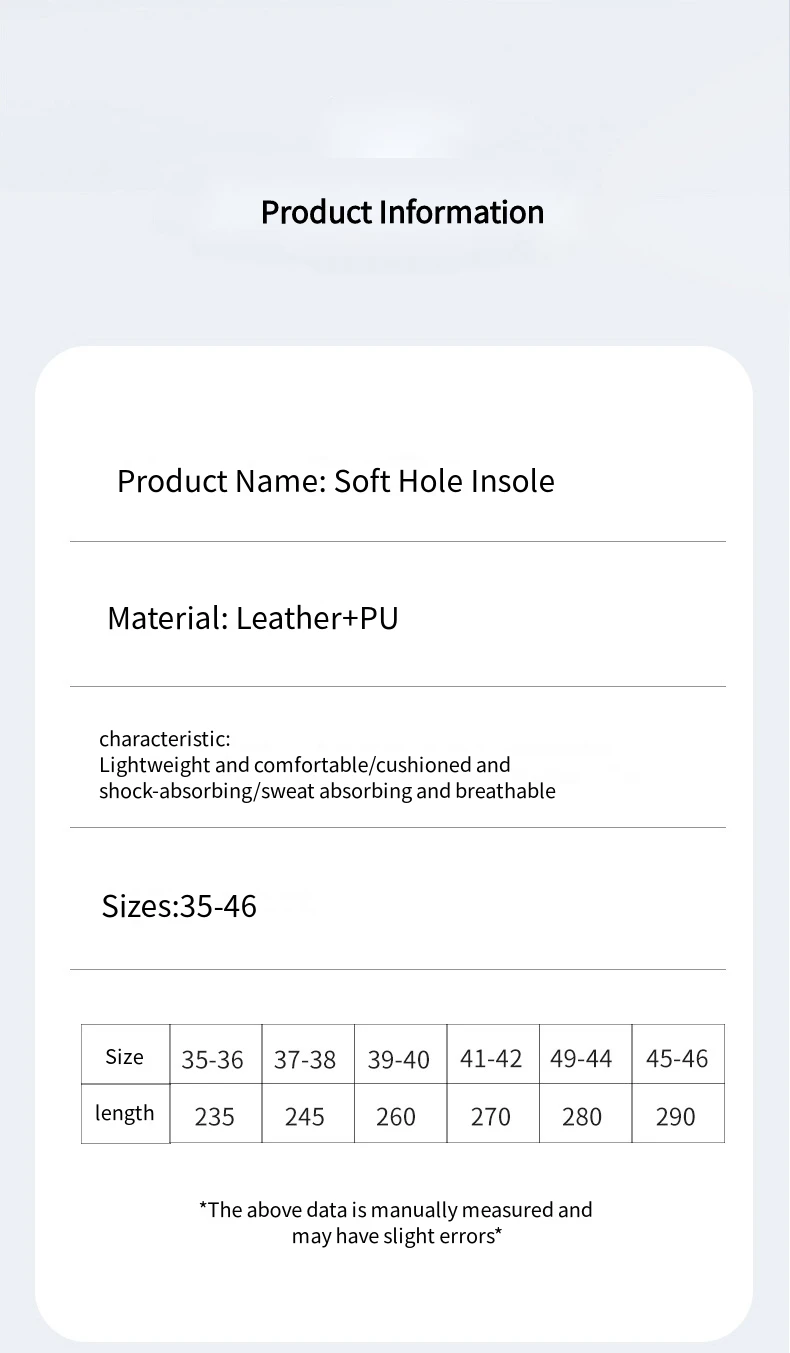
Task: Select the 280 length value
Action: 582,1117
